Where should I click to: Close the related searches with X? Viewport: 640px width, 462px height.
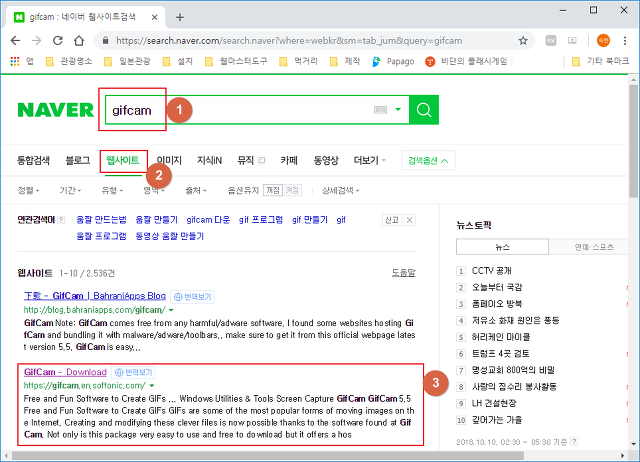click(409, 220)
